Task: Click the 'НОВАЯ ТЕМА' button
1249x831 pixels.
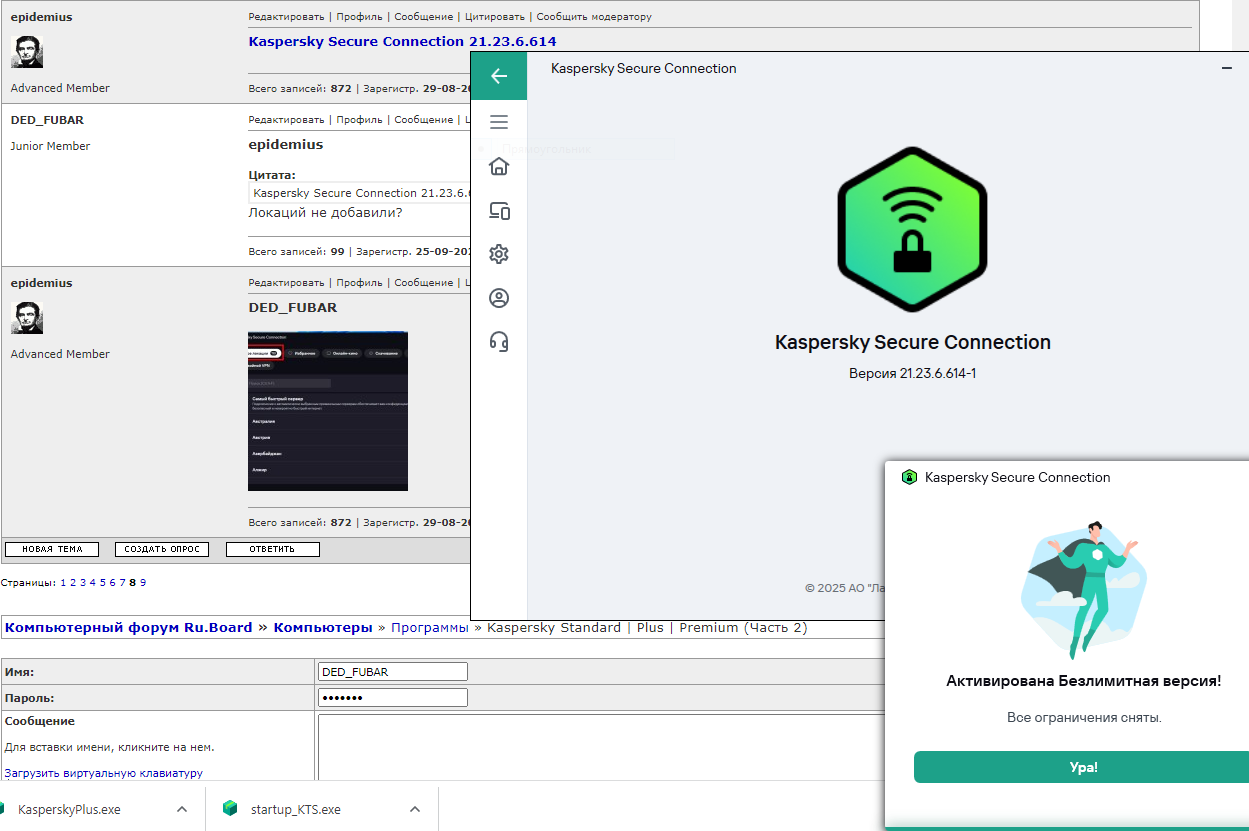Action: [x=52, y=549]
